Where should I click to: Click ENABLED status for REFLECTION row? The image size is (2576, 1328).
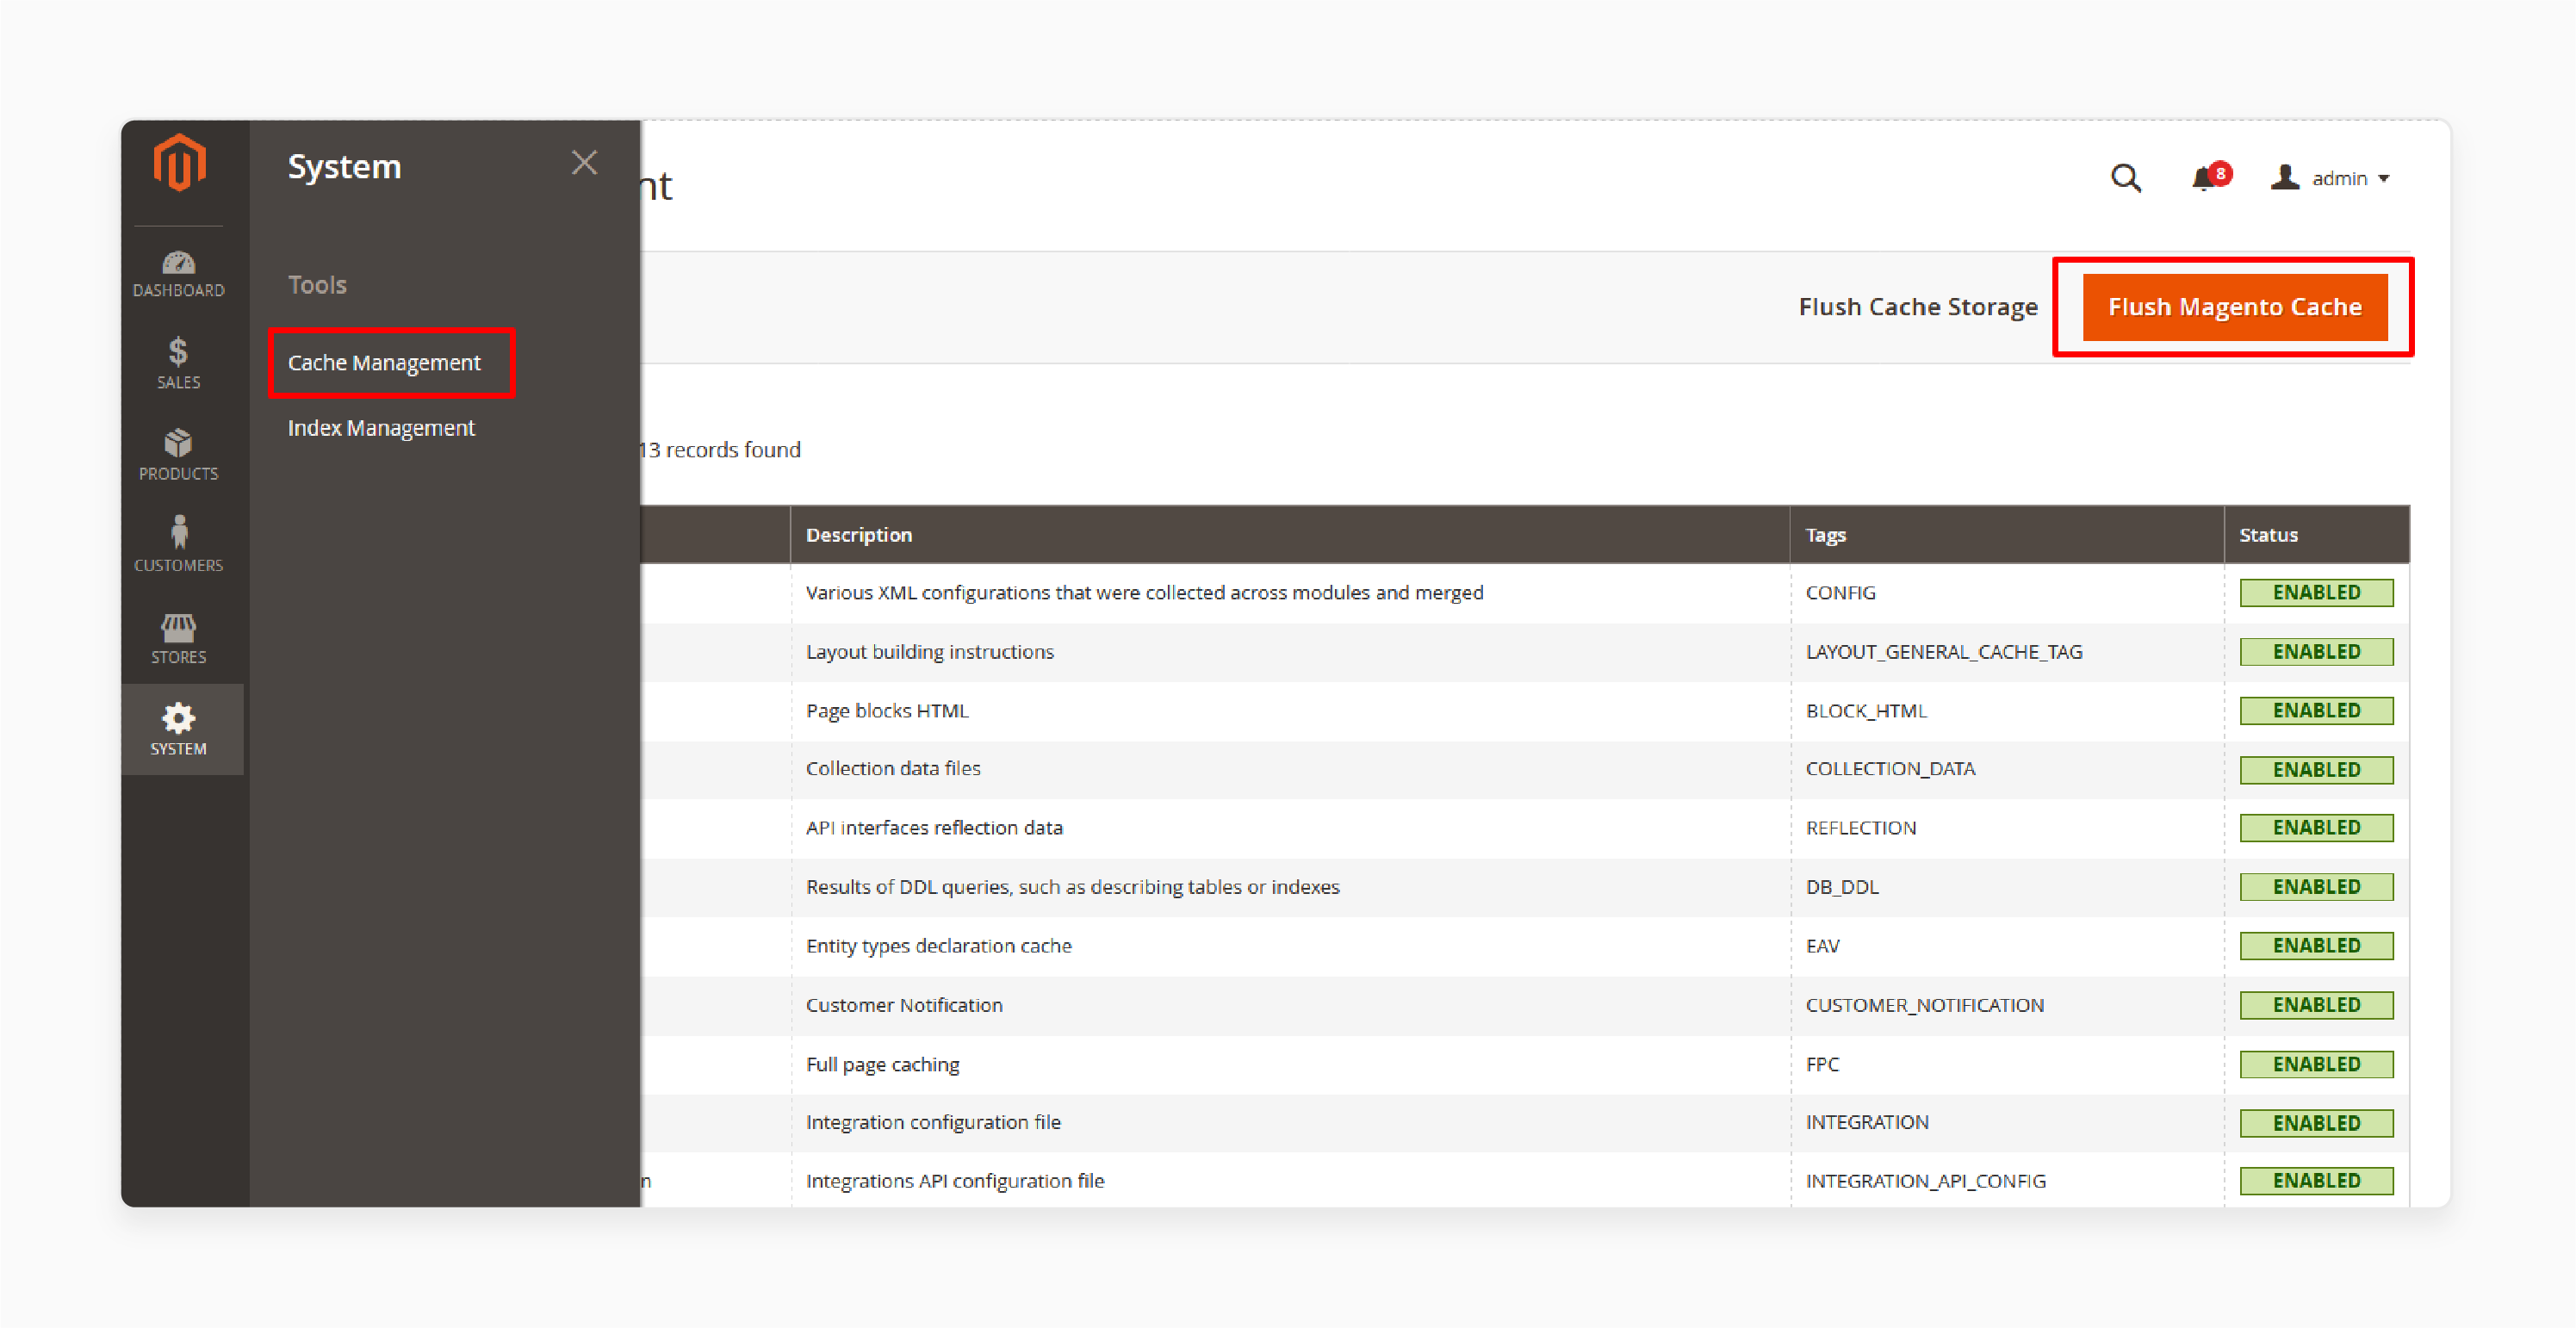tap(2316, 828)
